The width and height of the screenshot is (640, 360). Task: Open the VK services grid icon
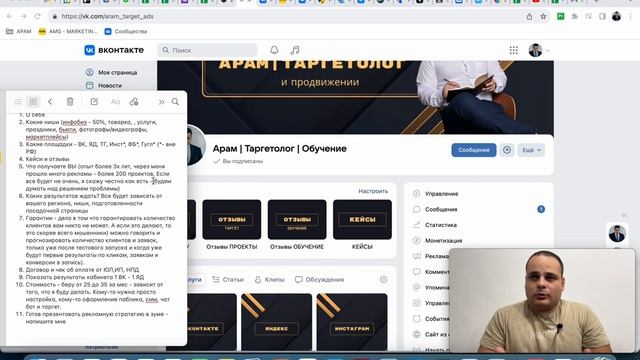click(513, 50)
